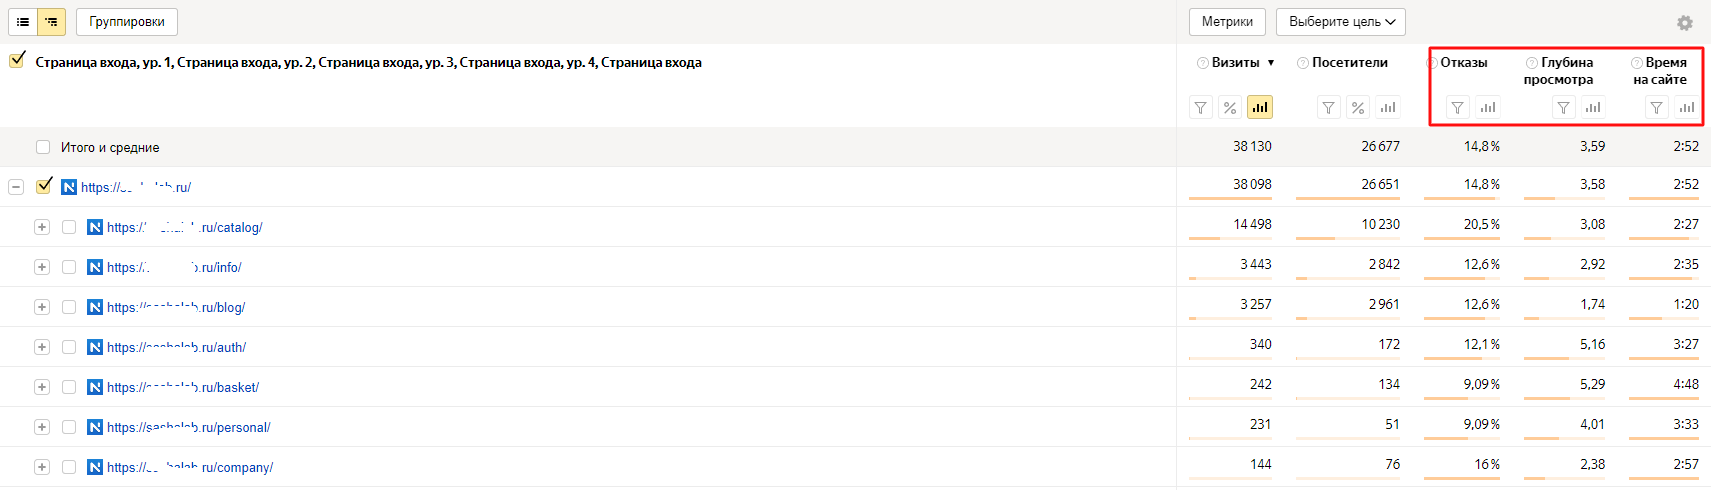Switch to flat list view icon
The height and width of the screenshot is (490, 1711).
pyautogui.click(x=23, y=22)
